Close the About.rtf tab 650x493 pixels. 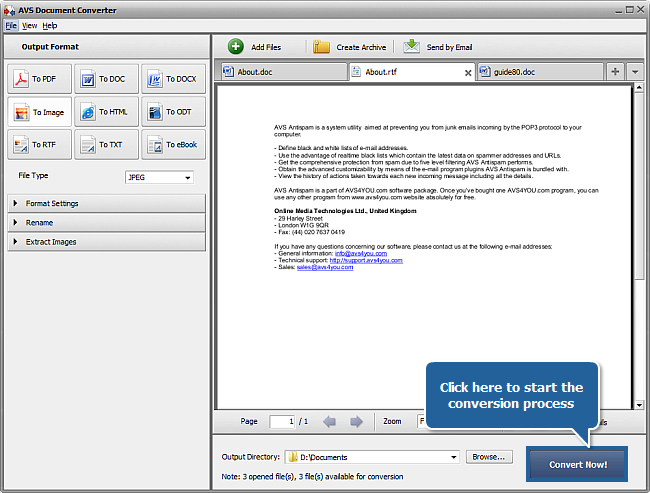pos(468,73)
